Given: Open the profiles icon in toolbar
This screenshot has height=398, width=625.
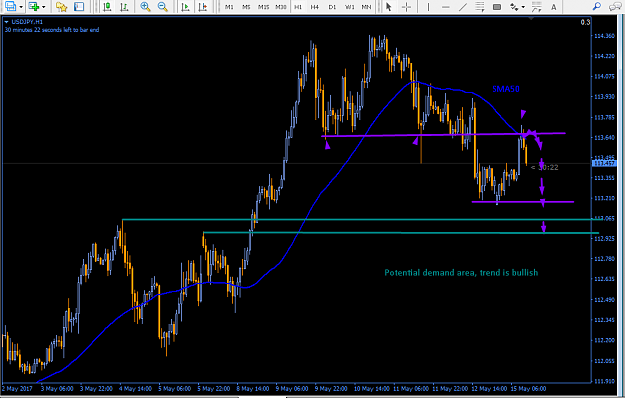Looking at the screenshot, I should tap(10, 6).
